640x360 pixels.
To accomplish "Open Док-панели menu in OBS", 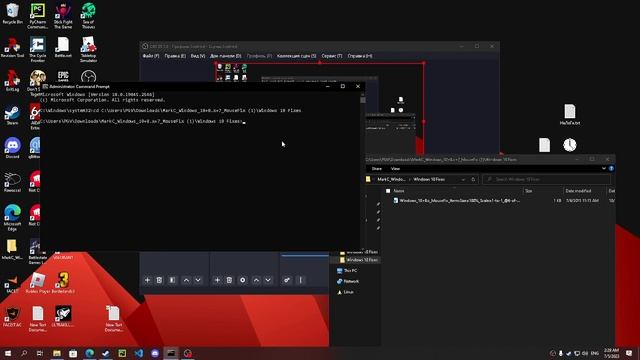I will [226, 56].
